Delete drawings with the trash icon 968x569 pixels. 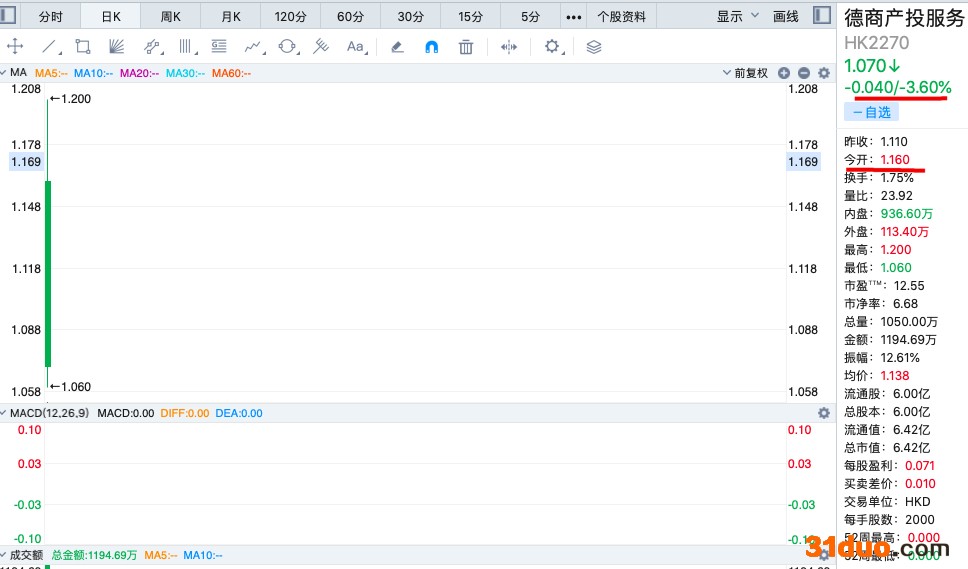466,46
